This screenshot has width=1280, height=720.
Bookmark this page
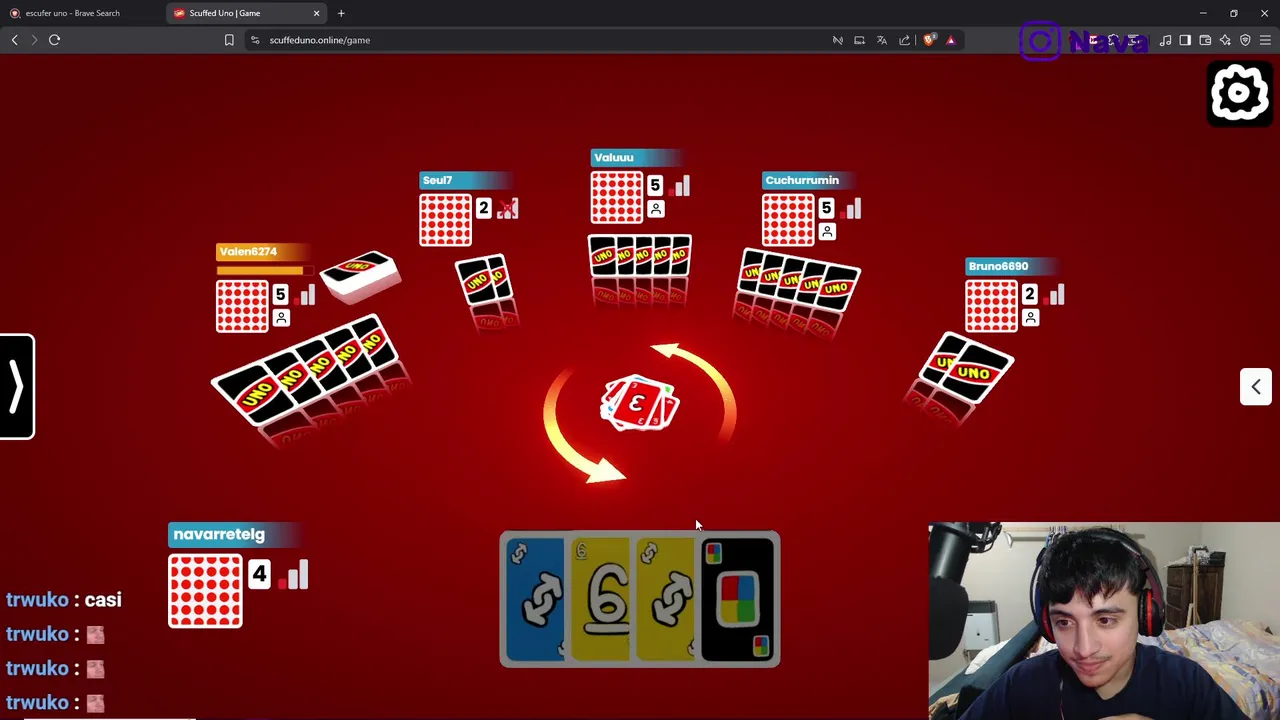pyautogui.click(x=229, y=40)
